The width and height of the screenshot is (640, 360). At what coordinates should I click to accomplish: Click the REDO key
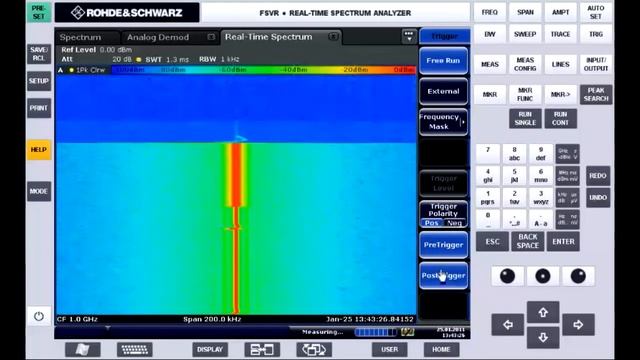click(598, 176)
